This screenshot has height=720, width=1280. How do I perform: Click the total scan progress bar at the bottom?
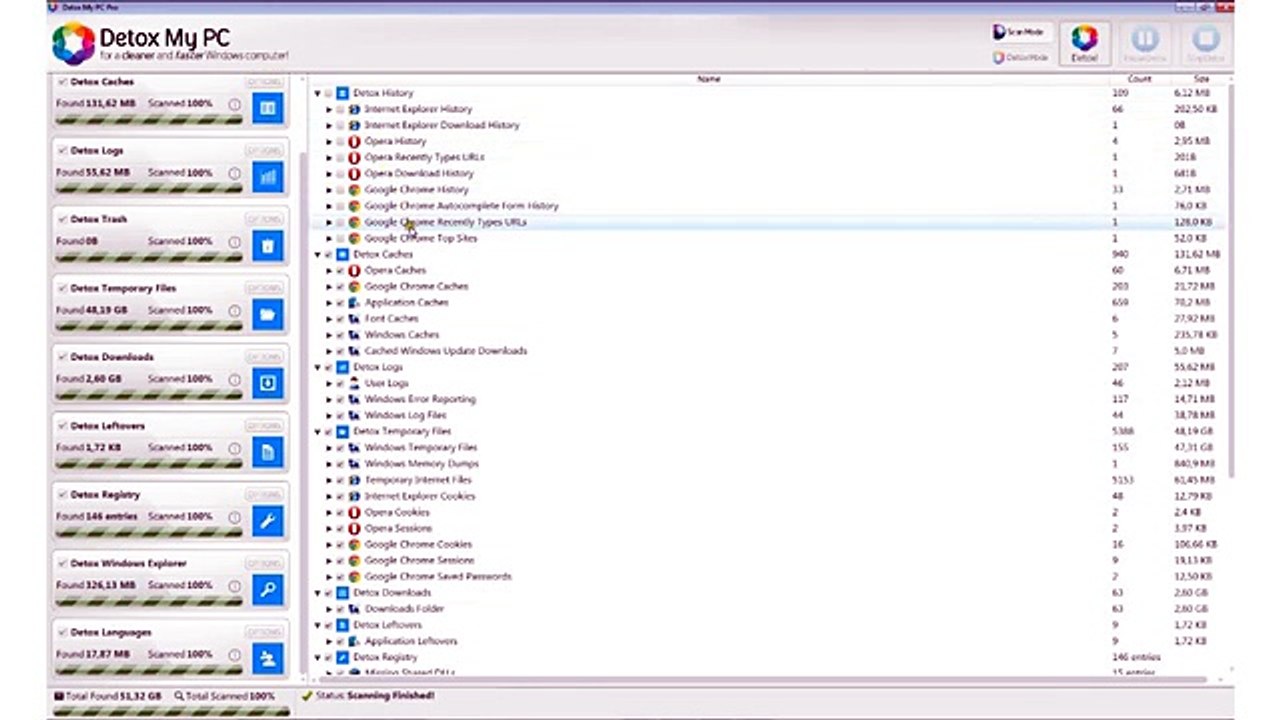point(170,711)
